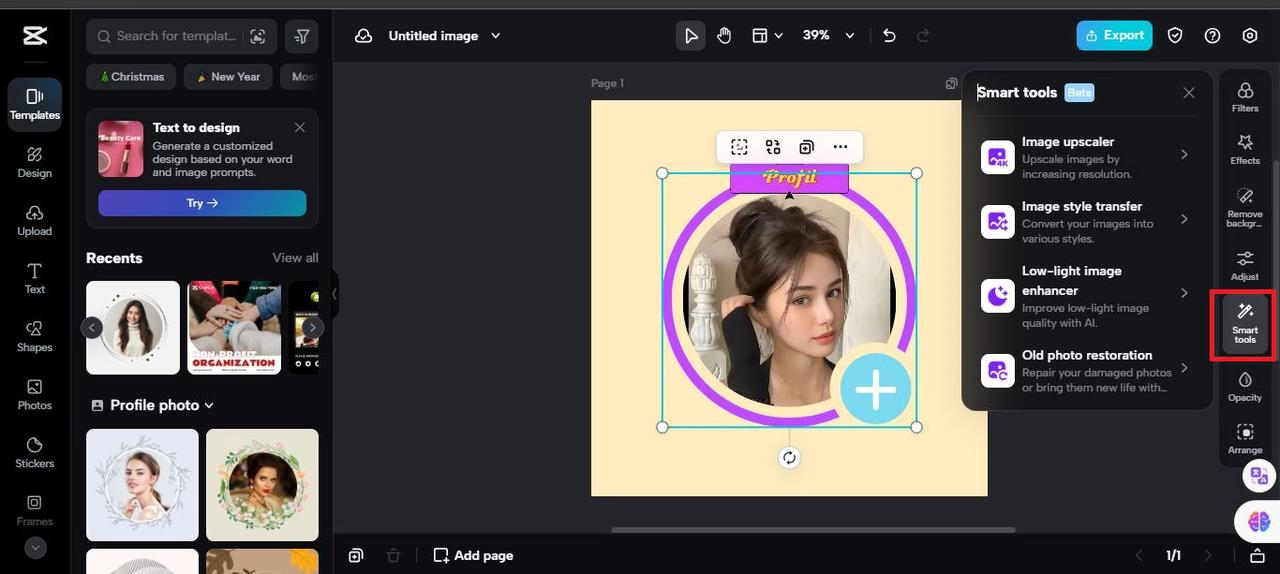Viewport: 1280px width, 574px height.
Task: Open the Opacity control
Action: click(1245, 386)
